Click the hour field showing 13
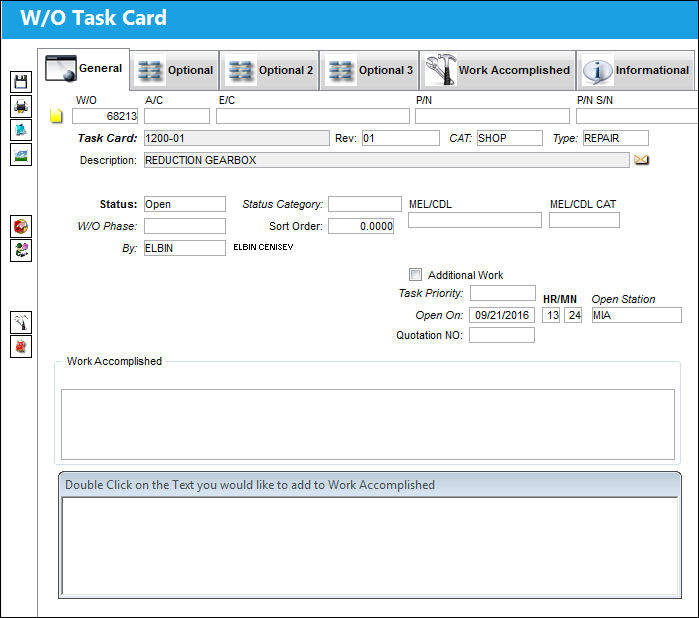Viewport: 699px width, 618px height. (x=551, y=315)
